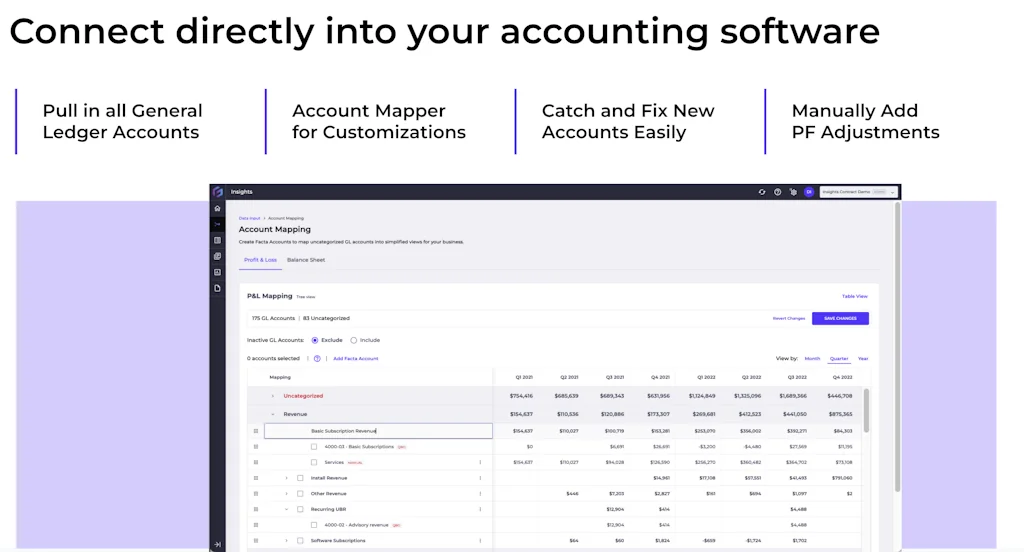Open the three-dot menu on the Services row
Image resolution: width=1024 pixels, height=552 pixels.
tap(480, 463)
